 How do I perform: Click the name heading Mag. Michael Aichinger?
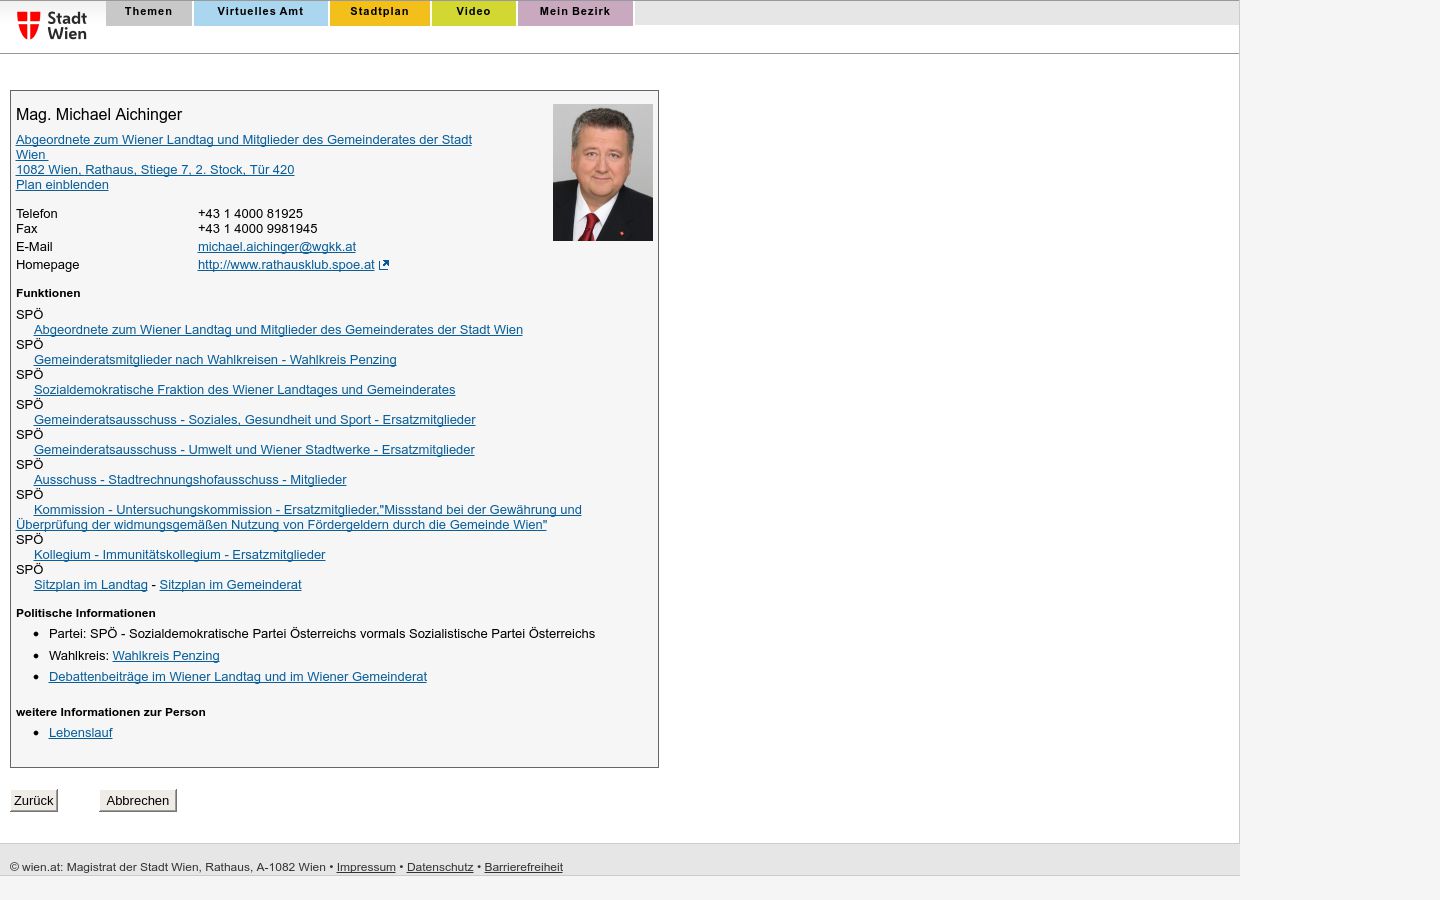click(x=99, y=115)
